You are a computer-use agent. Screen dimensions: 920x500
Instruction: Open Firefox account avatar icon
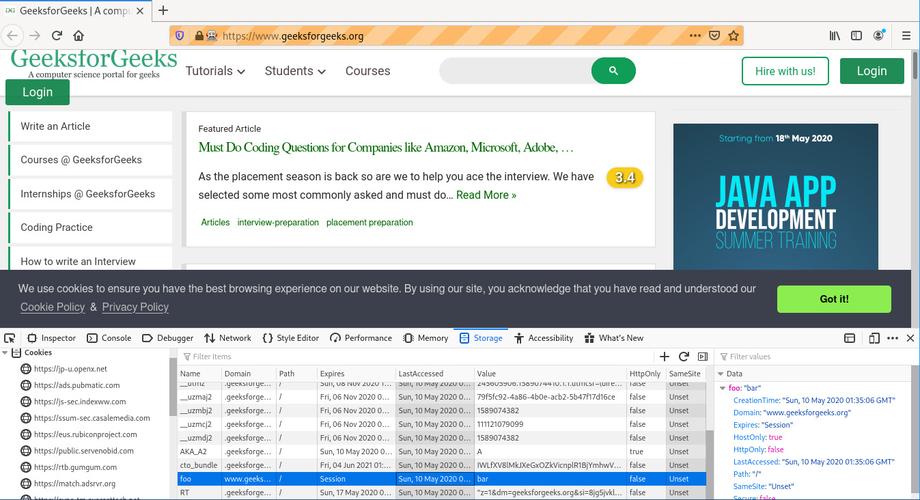point(878,35)
